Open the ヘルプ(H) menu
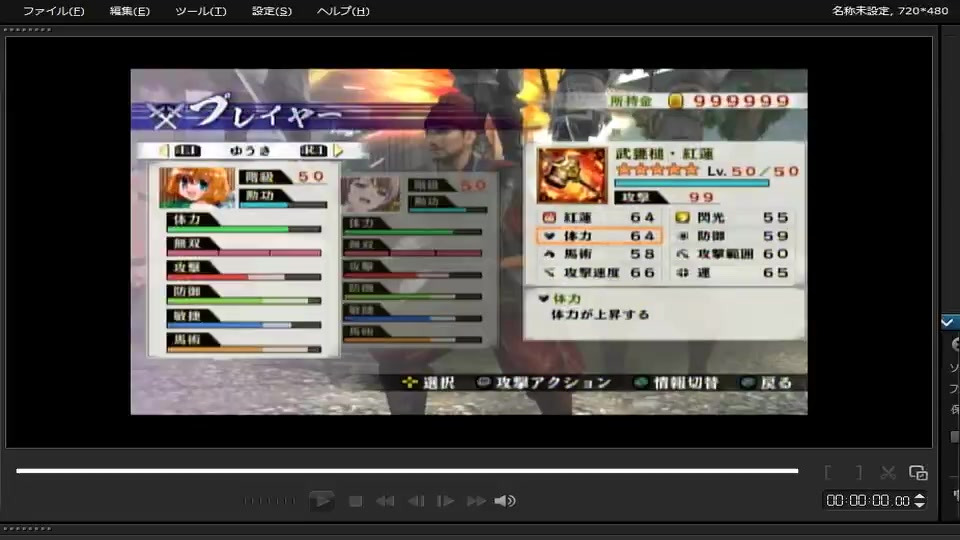The width and height of the screenshot is (960, 540). (343, 11)
